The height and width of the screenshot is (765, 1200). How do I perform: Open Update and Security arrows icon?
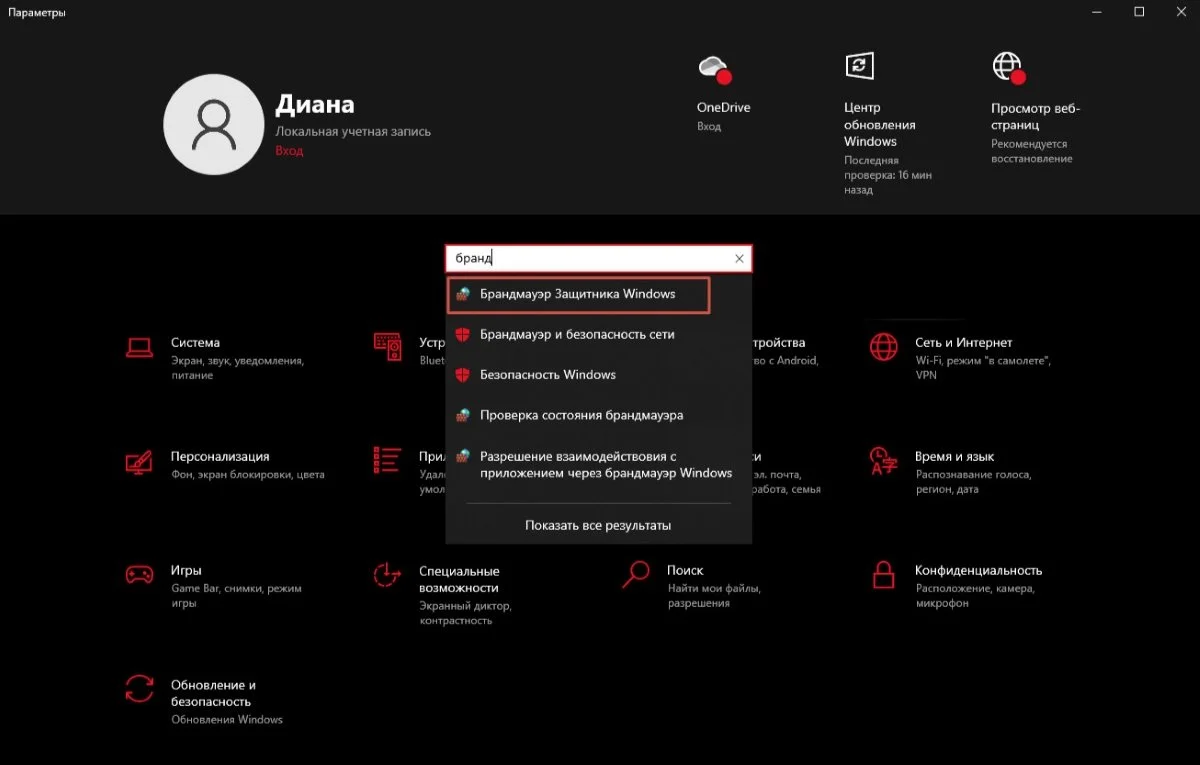pyautogui.click(x=139, y=689)
